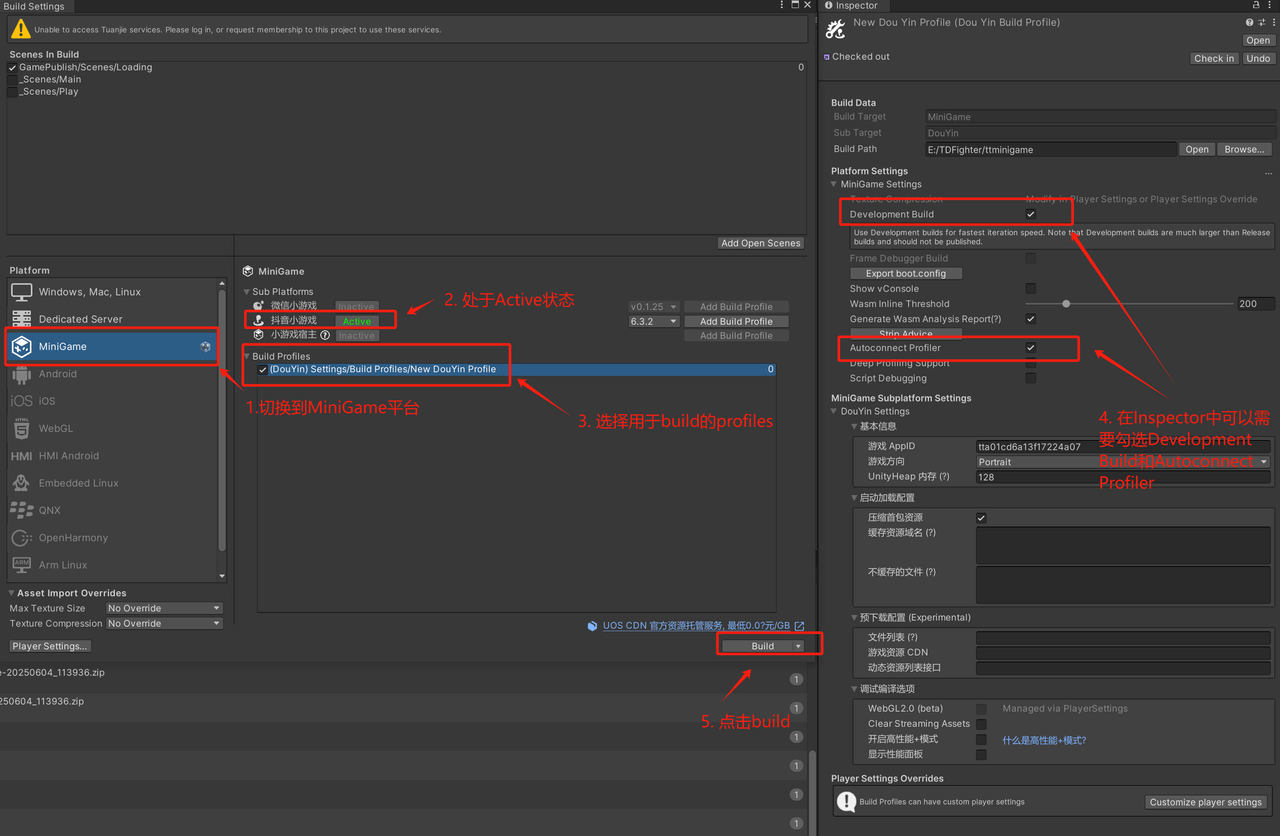Image resolution: width=1280 pixels, height=836 pixels.
Task: Choose the OpenHarmony platform icon
Action: (x=21, y=538)
